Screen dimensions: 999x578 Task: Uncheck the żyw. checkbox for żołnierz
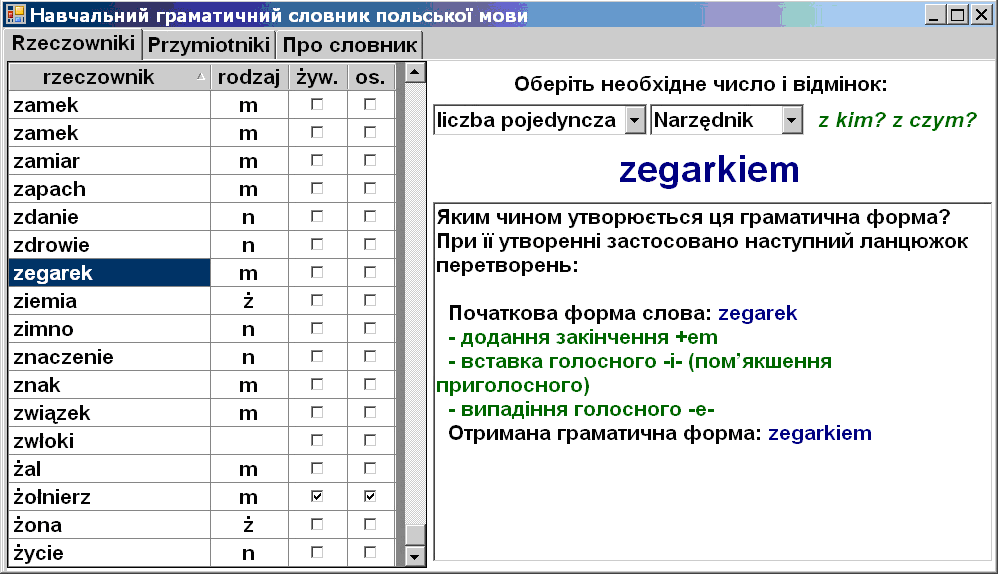[317, 497]
